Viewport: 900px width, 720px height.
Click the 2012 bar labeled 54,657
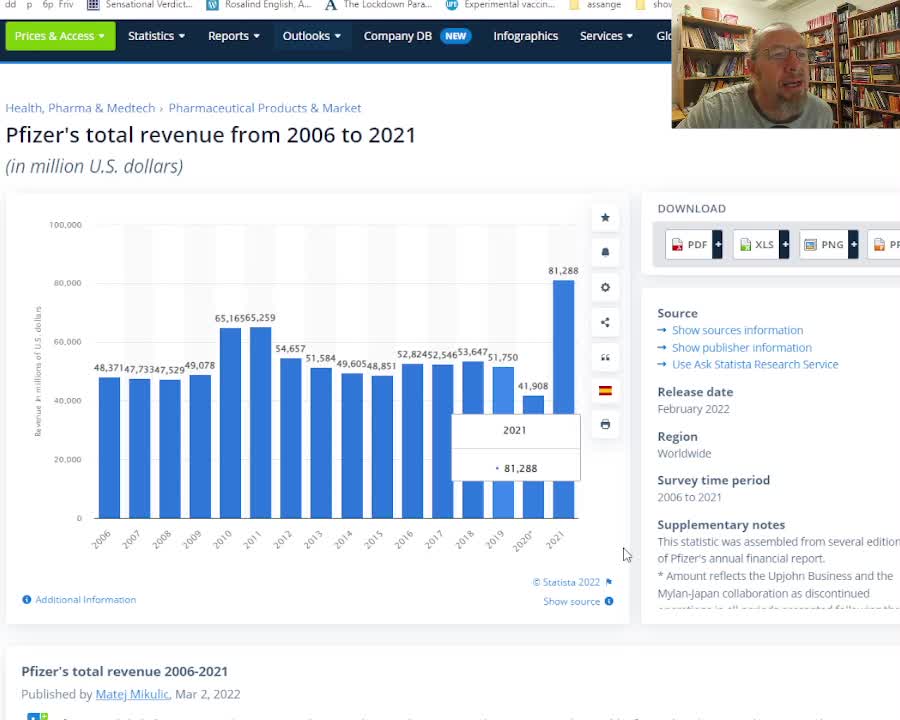[290, 438]
